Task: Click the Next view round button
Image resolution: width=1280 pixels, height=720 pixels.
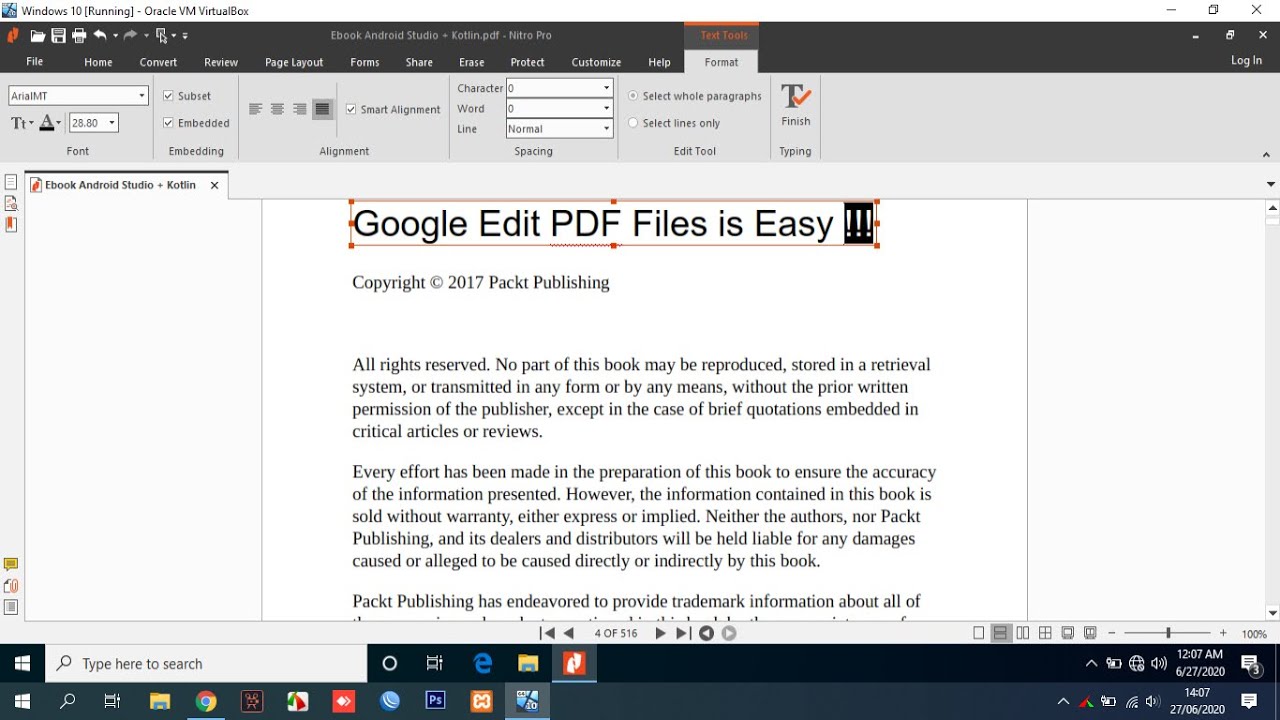Action: 729,633
